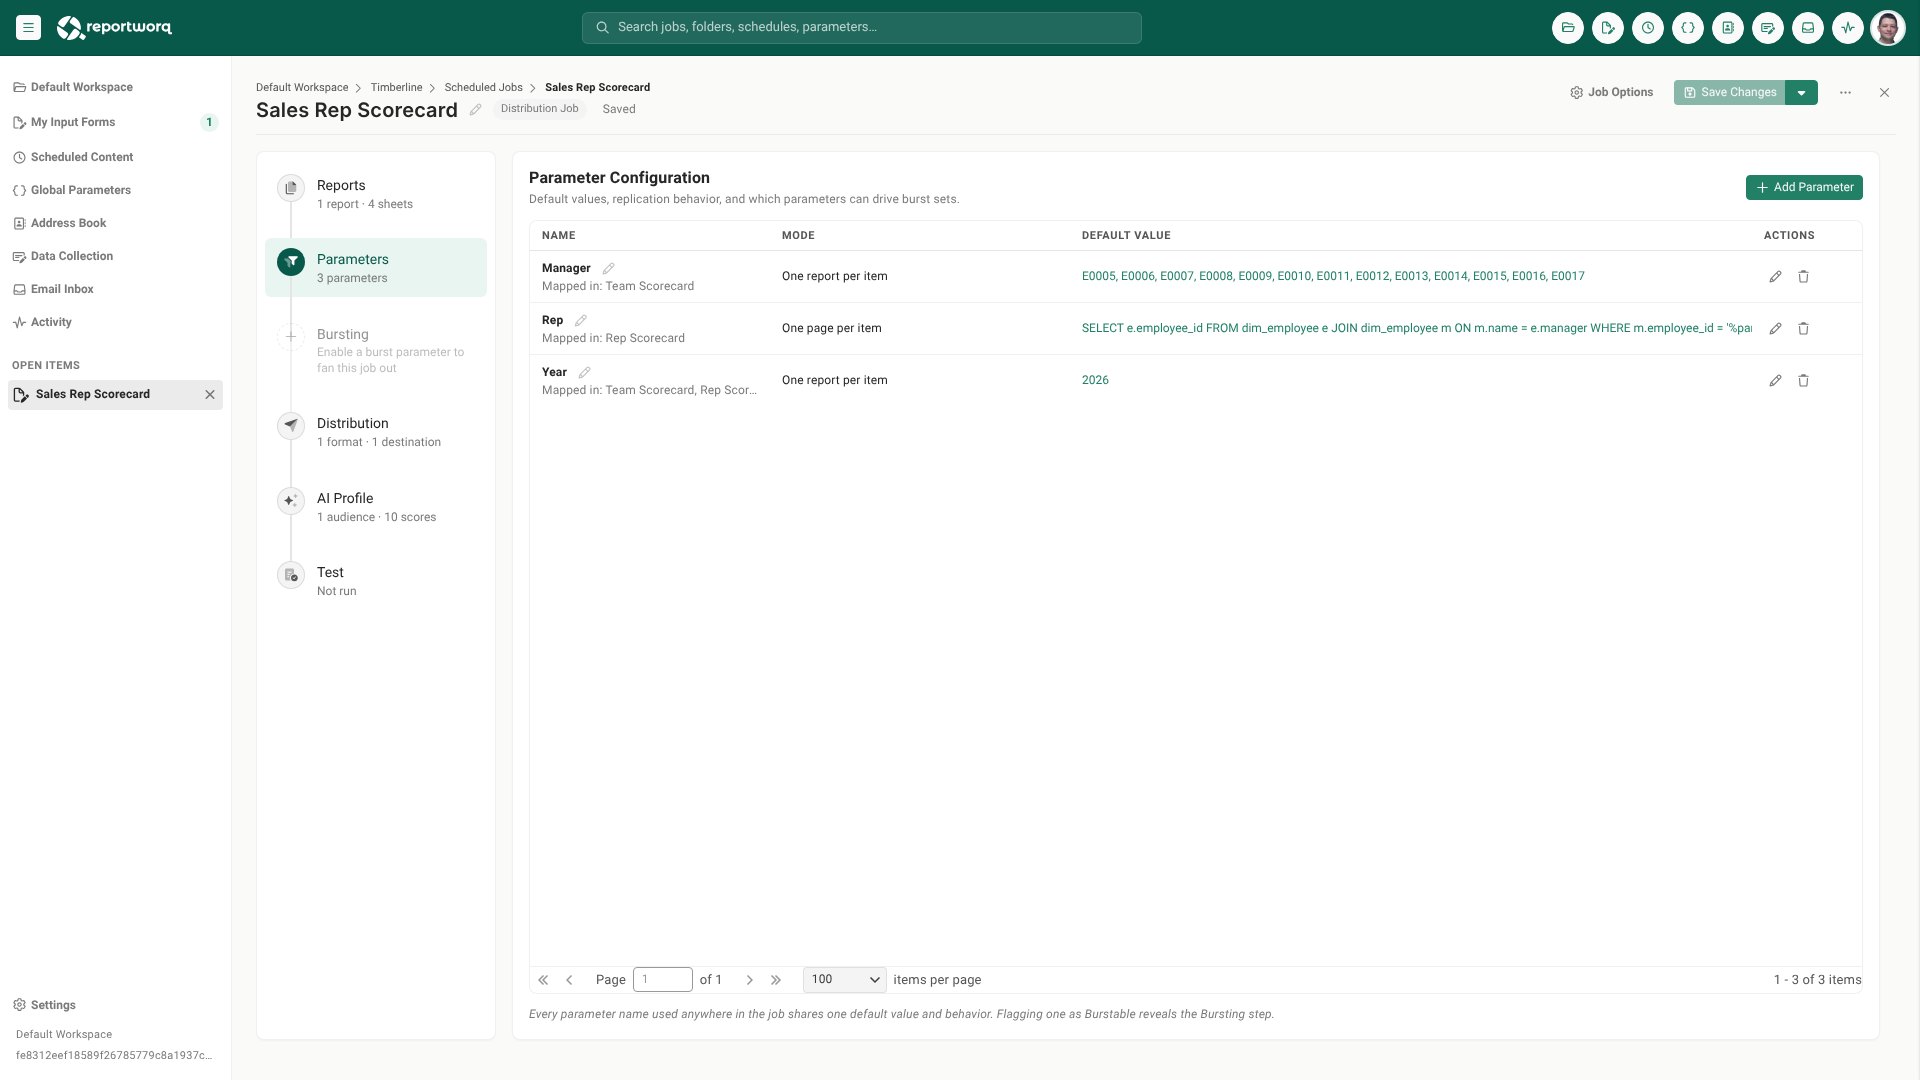Edit the Rep parameter with its actions pencil
1920x1080 pixels.
click(x=1775, y=329)
